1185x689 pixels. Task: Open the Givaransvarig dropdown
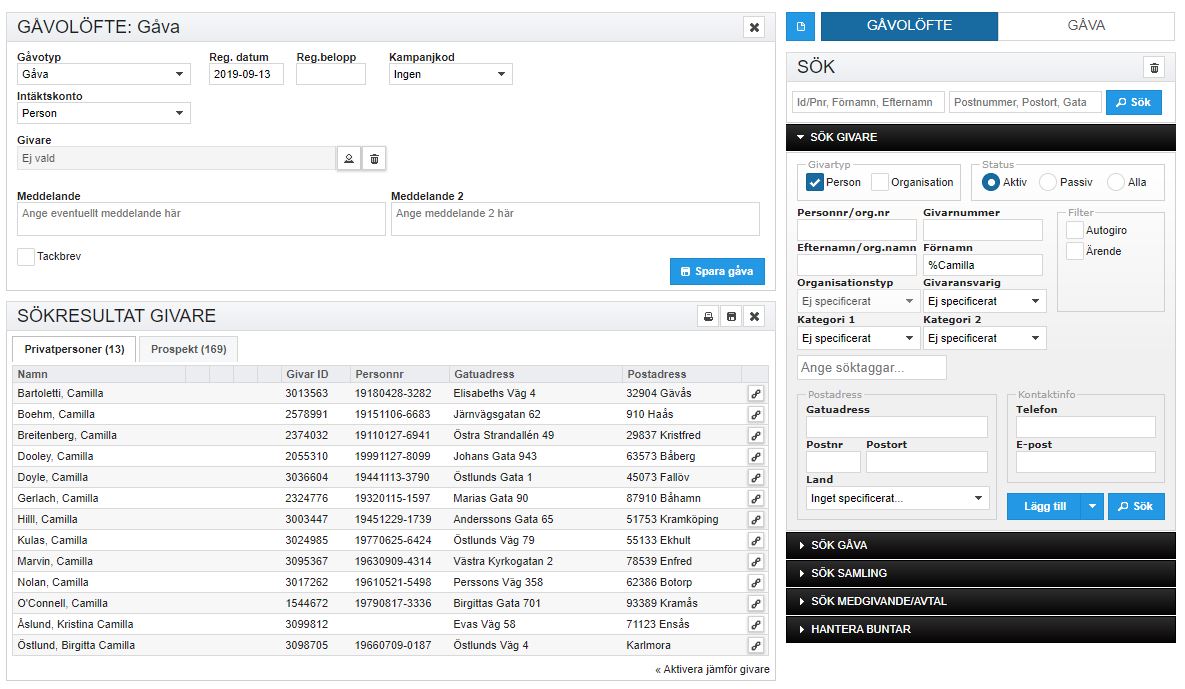984,301
